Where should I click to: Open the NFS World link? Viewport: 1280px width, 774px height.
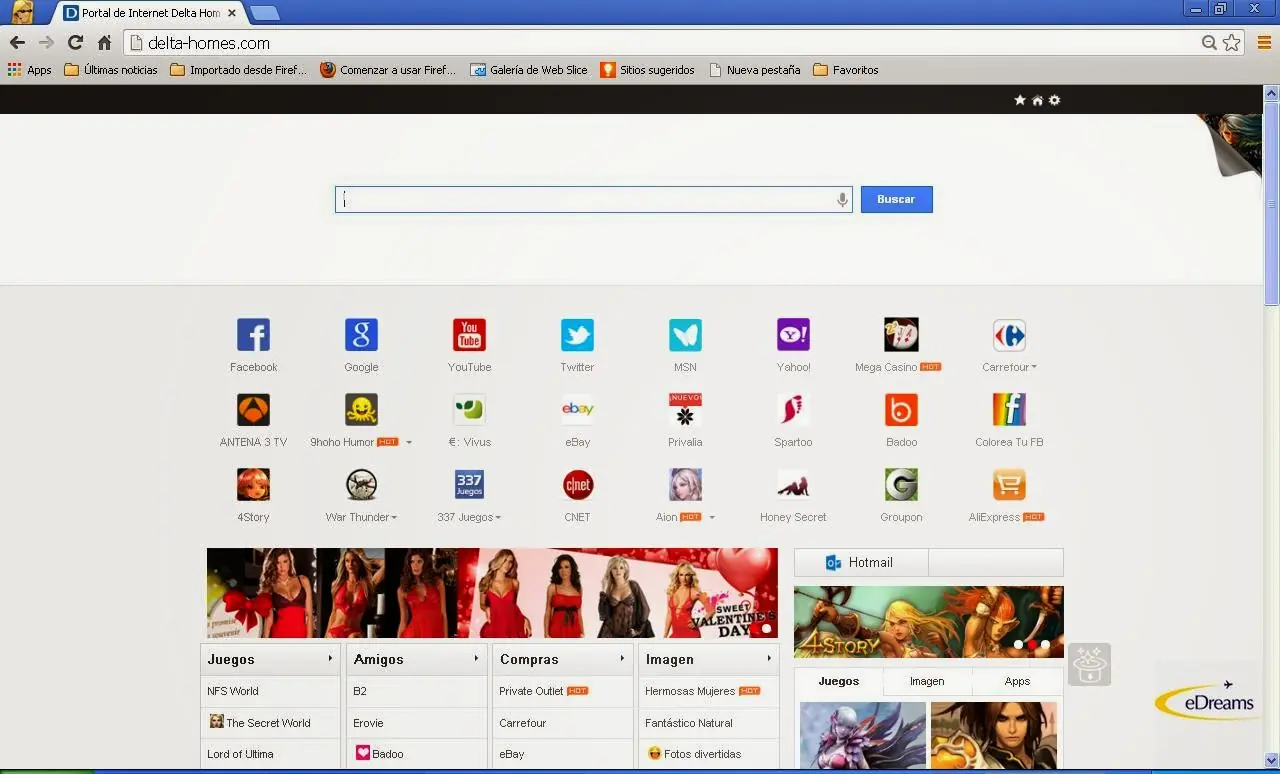click(233, 691)
